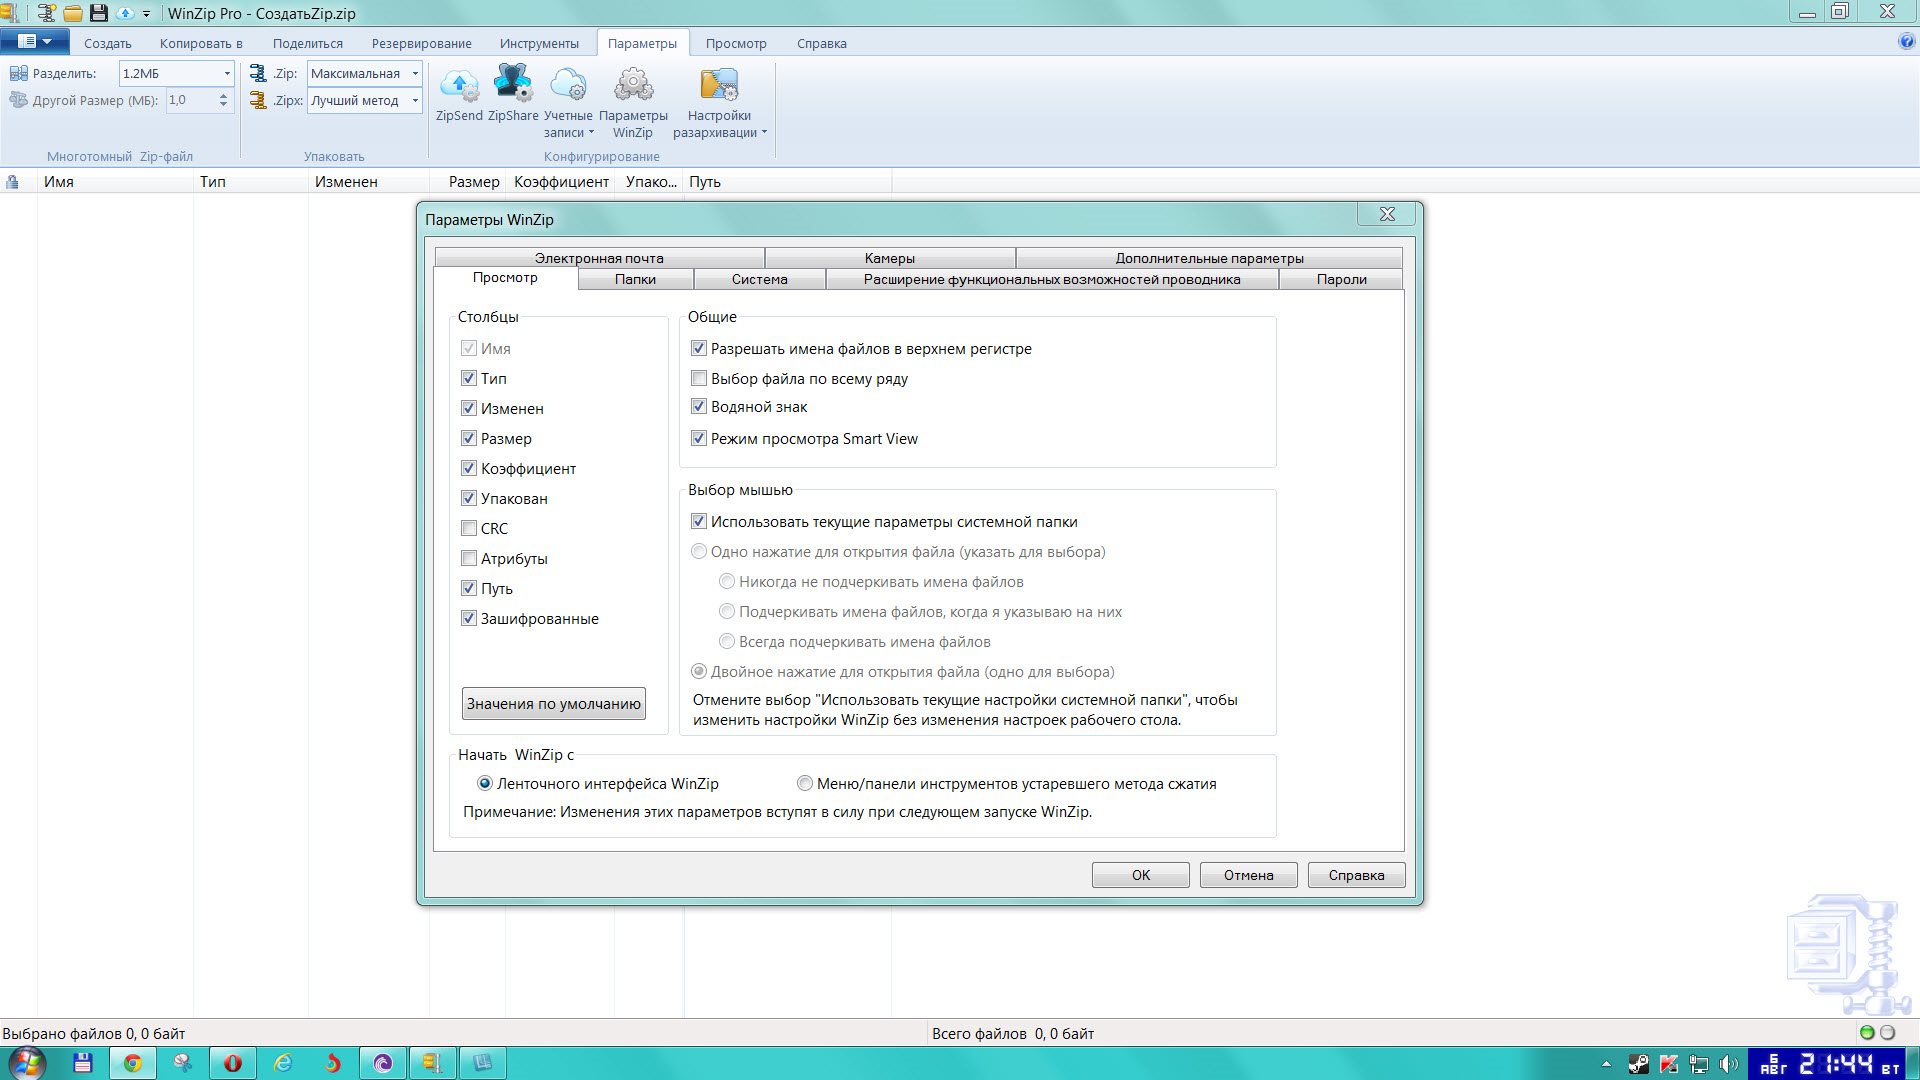Click the OK button
1920x1080 pixels.
point(1141,875)
